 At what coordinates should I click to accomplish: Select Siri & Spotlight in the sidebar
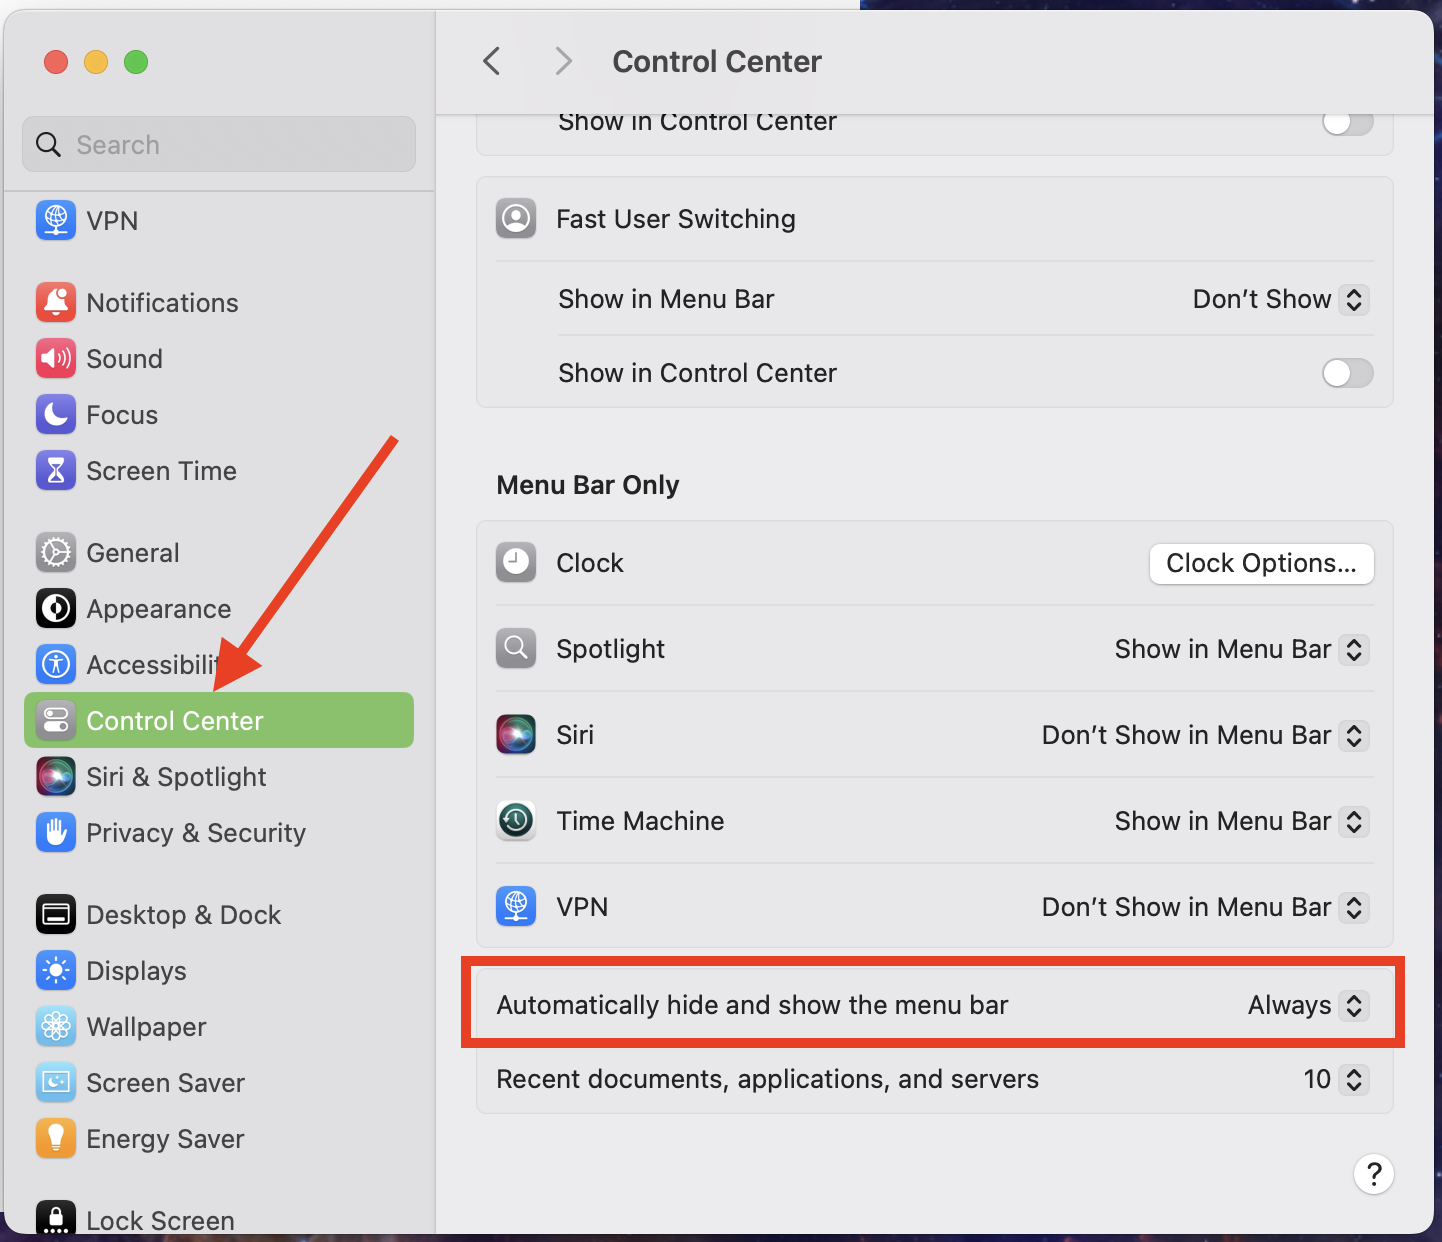coord(219,776)
